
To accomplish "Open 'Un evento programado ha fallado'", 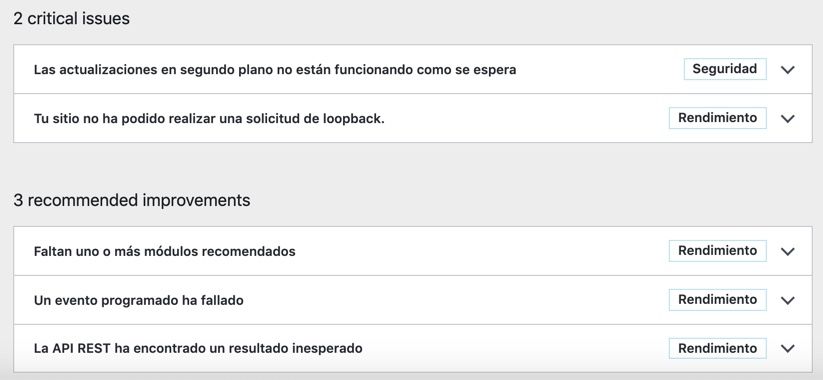I will (x=139, y=301).
